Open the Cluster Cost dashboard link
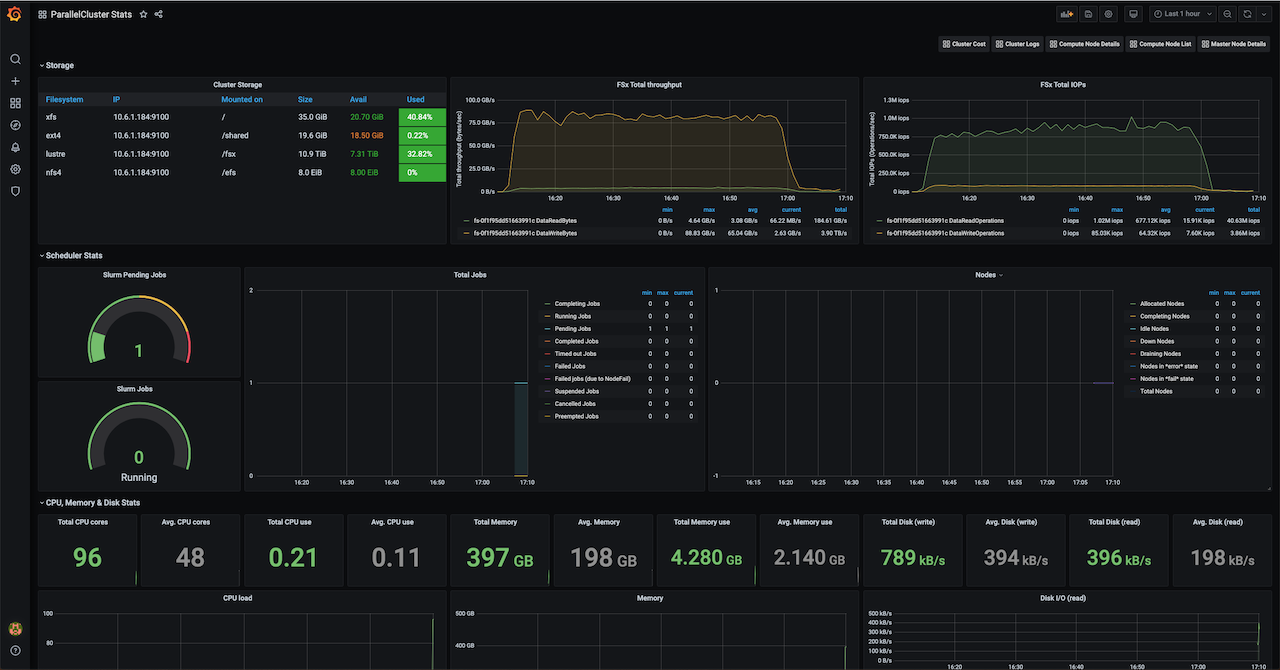The image size is (1280, 670). [964, 44]
